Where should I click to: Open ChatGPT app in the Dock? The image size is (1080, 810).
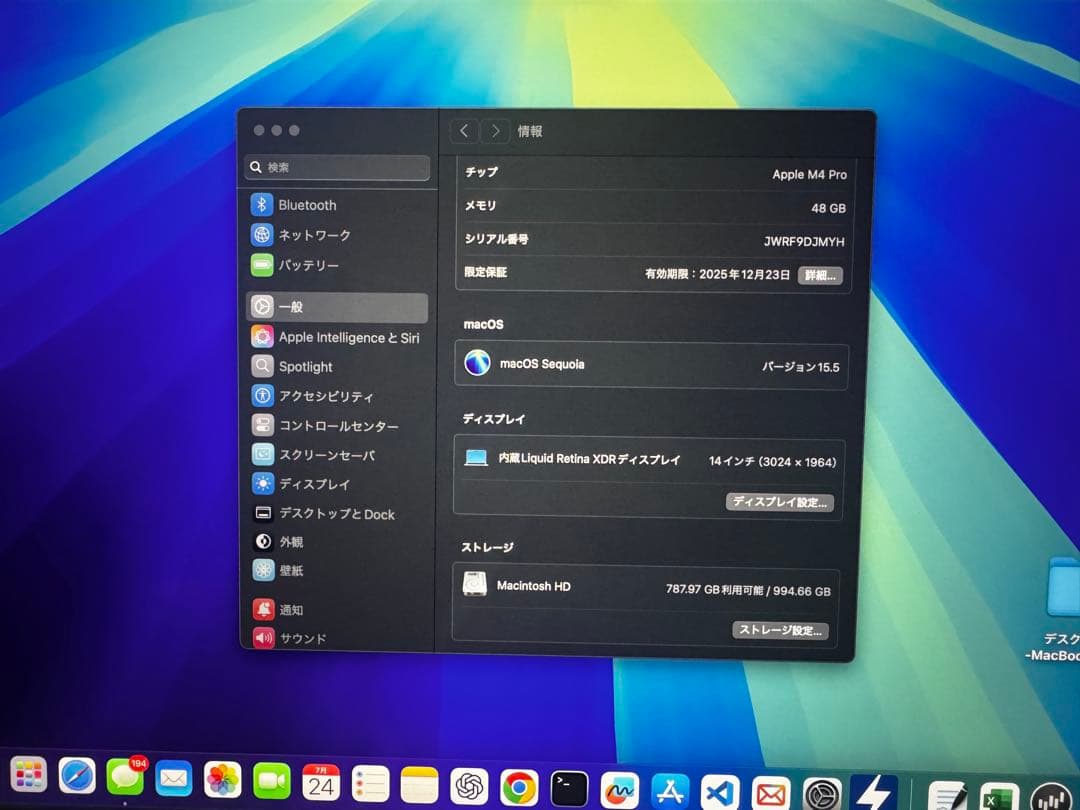469,787
